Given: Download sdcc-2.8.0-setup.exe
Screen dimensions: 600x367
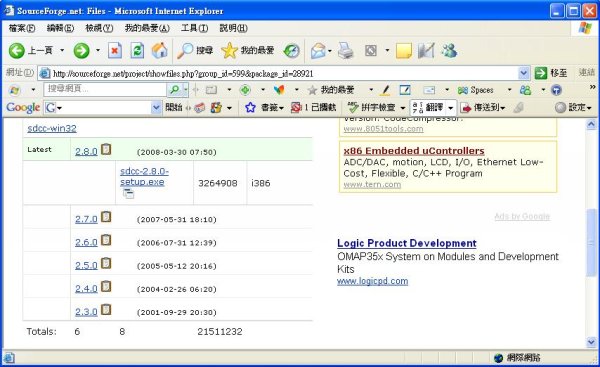Looking at the screenshot, I should [144, 176].
